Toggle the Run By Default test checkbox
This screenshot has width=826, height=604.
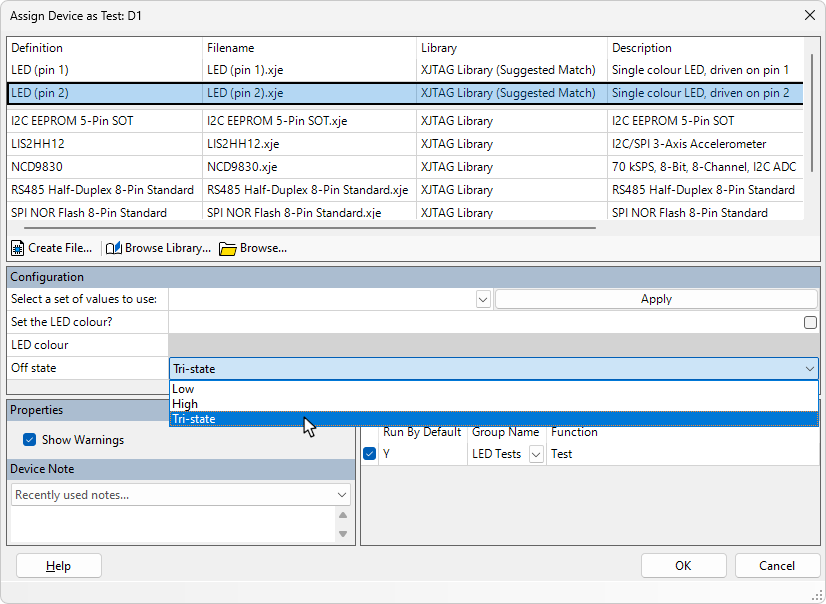[x=370, y=454]
